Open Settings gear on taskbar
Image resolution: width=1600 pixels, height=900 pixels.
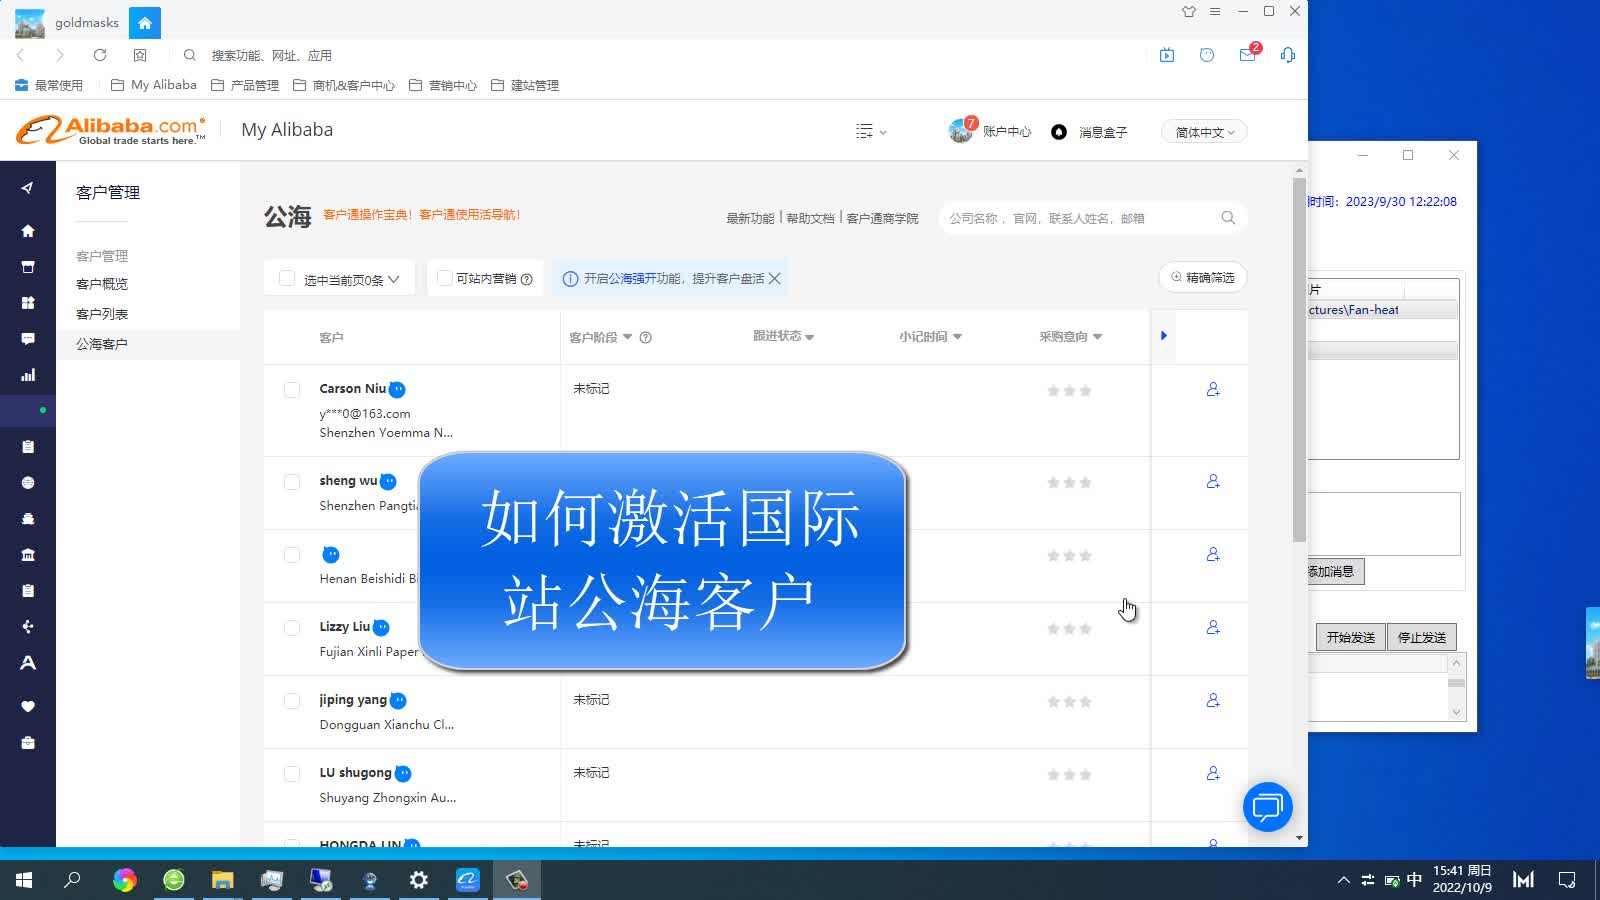pos(419,880)
